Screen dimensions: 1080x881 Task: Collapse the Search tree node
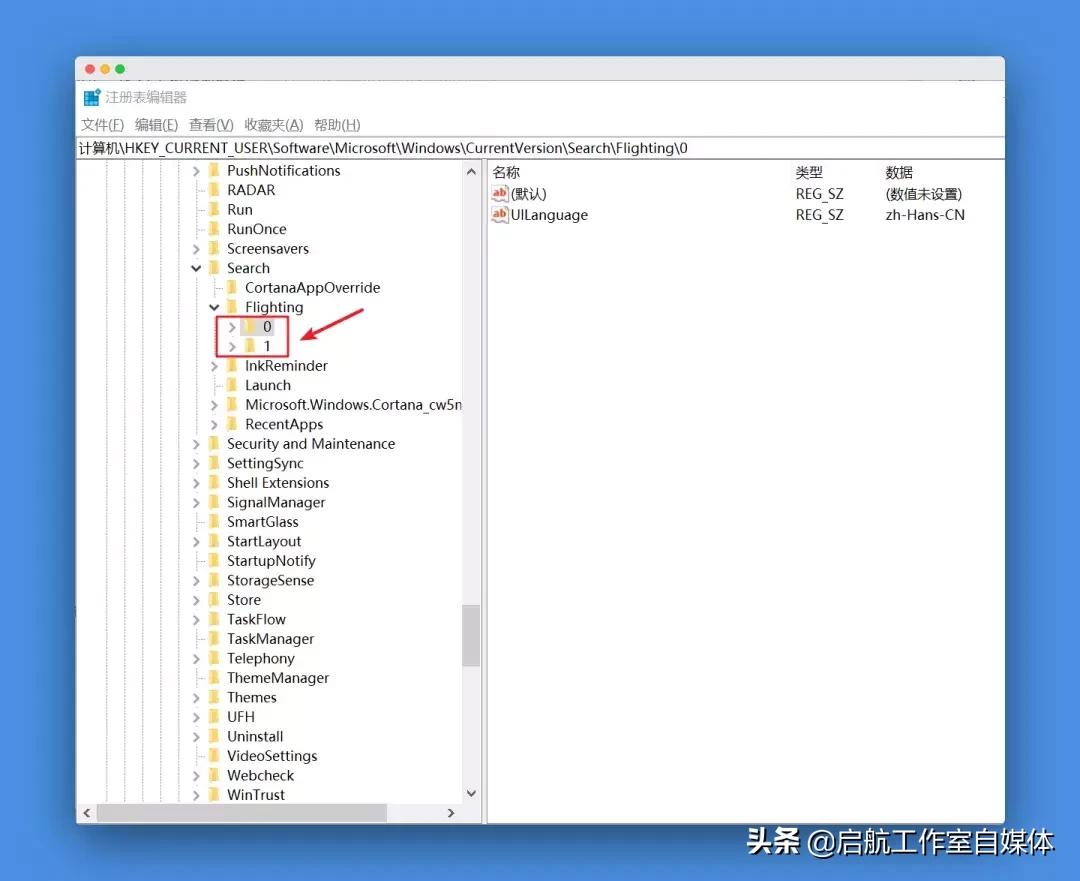(x=196, y=268)
